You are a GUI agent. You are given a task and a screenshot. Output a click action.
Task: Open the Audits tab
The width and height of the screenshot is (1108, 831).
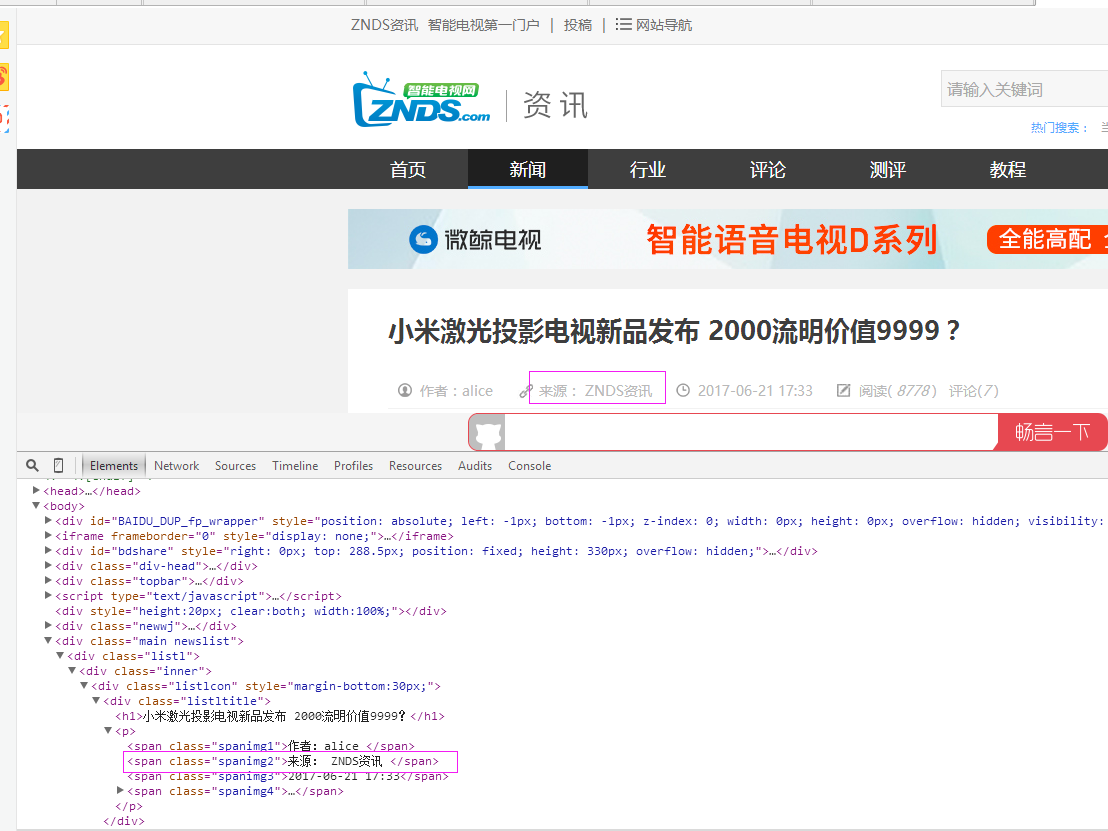(x=475, y=466)
